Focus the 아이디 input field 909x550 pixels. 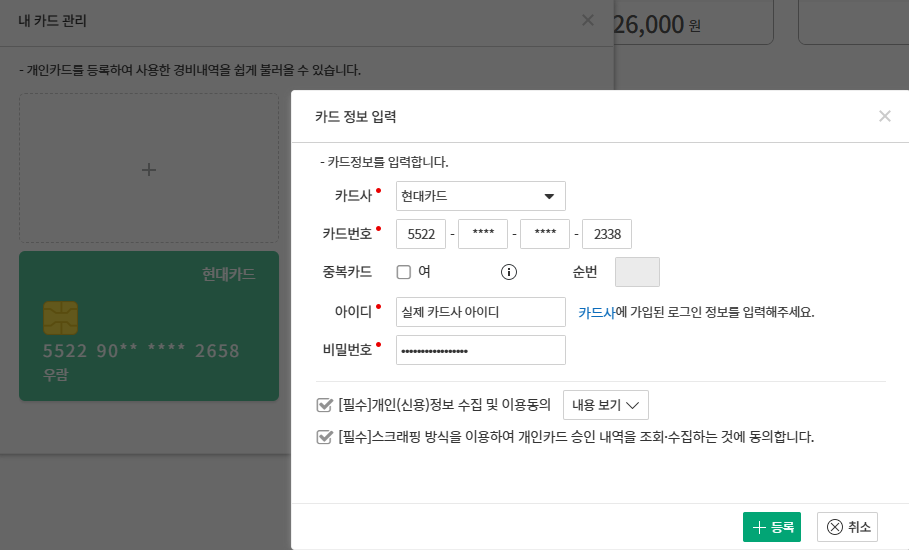tap(481, 312)
